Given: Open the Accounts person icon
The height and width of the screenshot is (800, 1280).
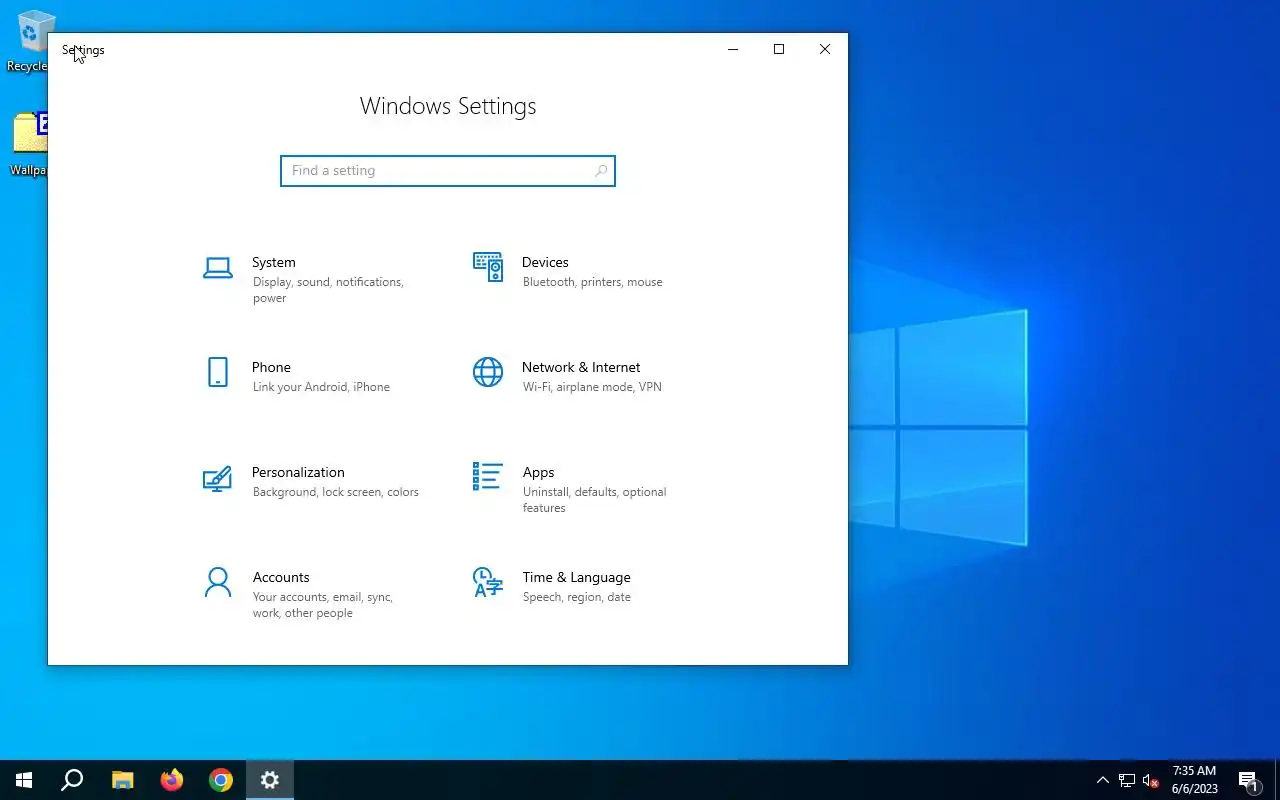Looking at the screenshot, I should coord(218,582).
